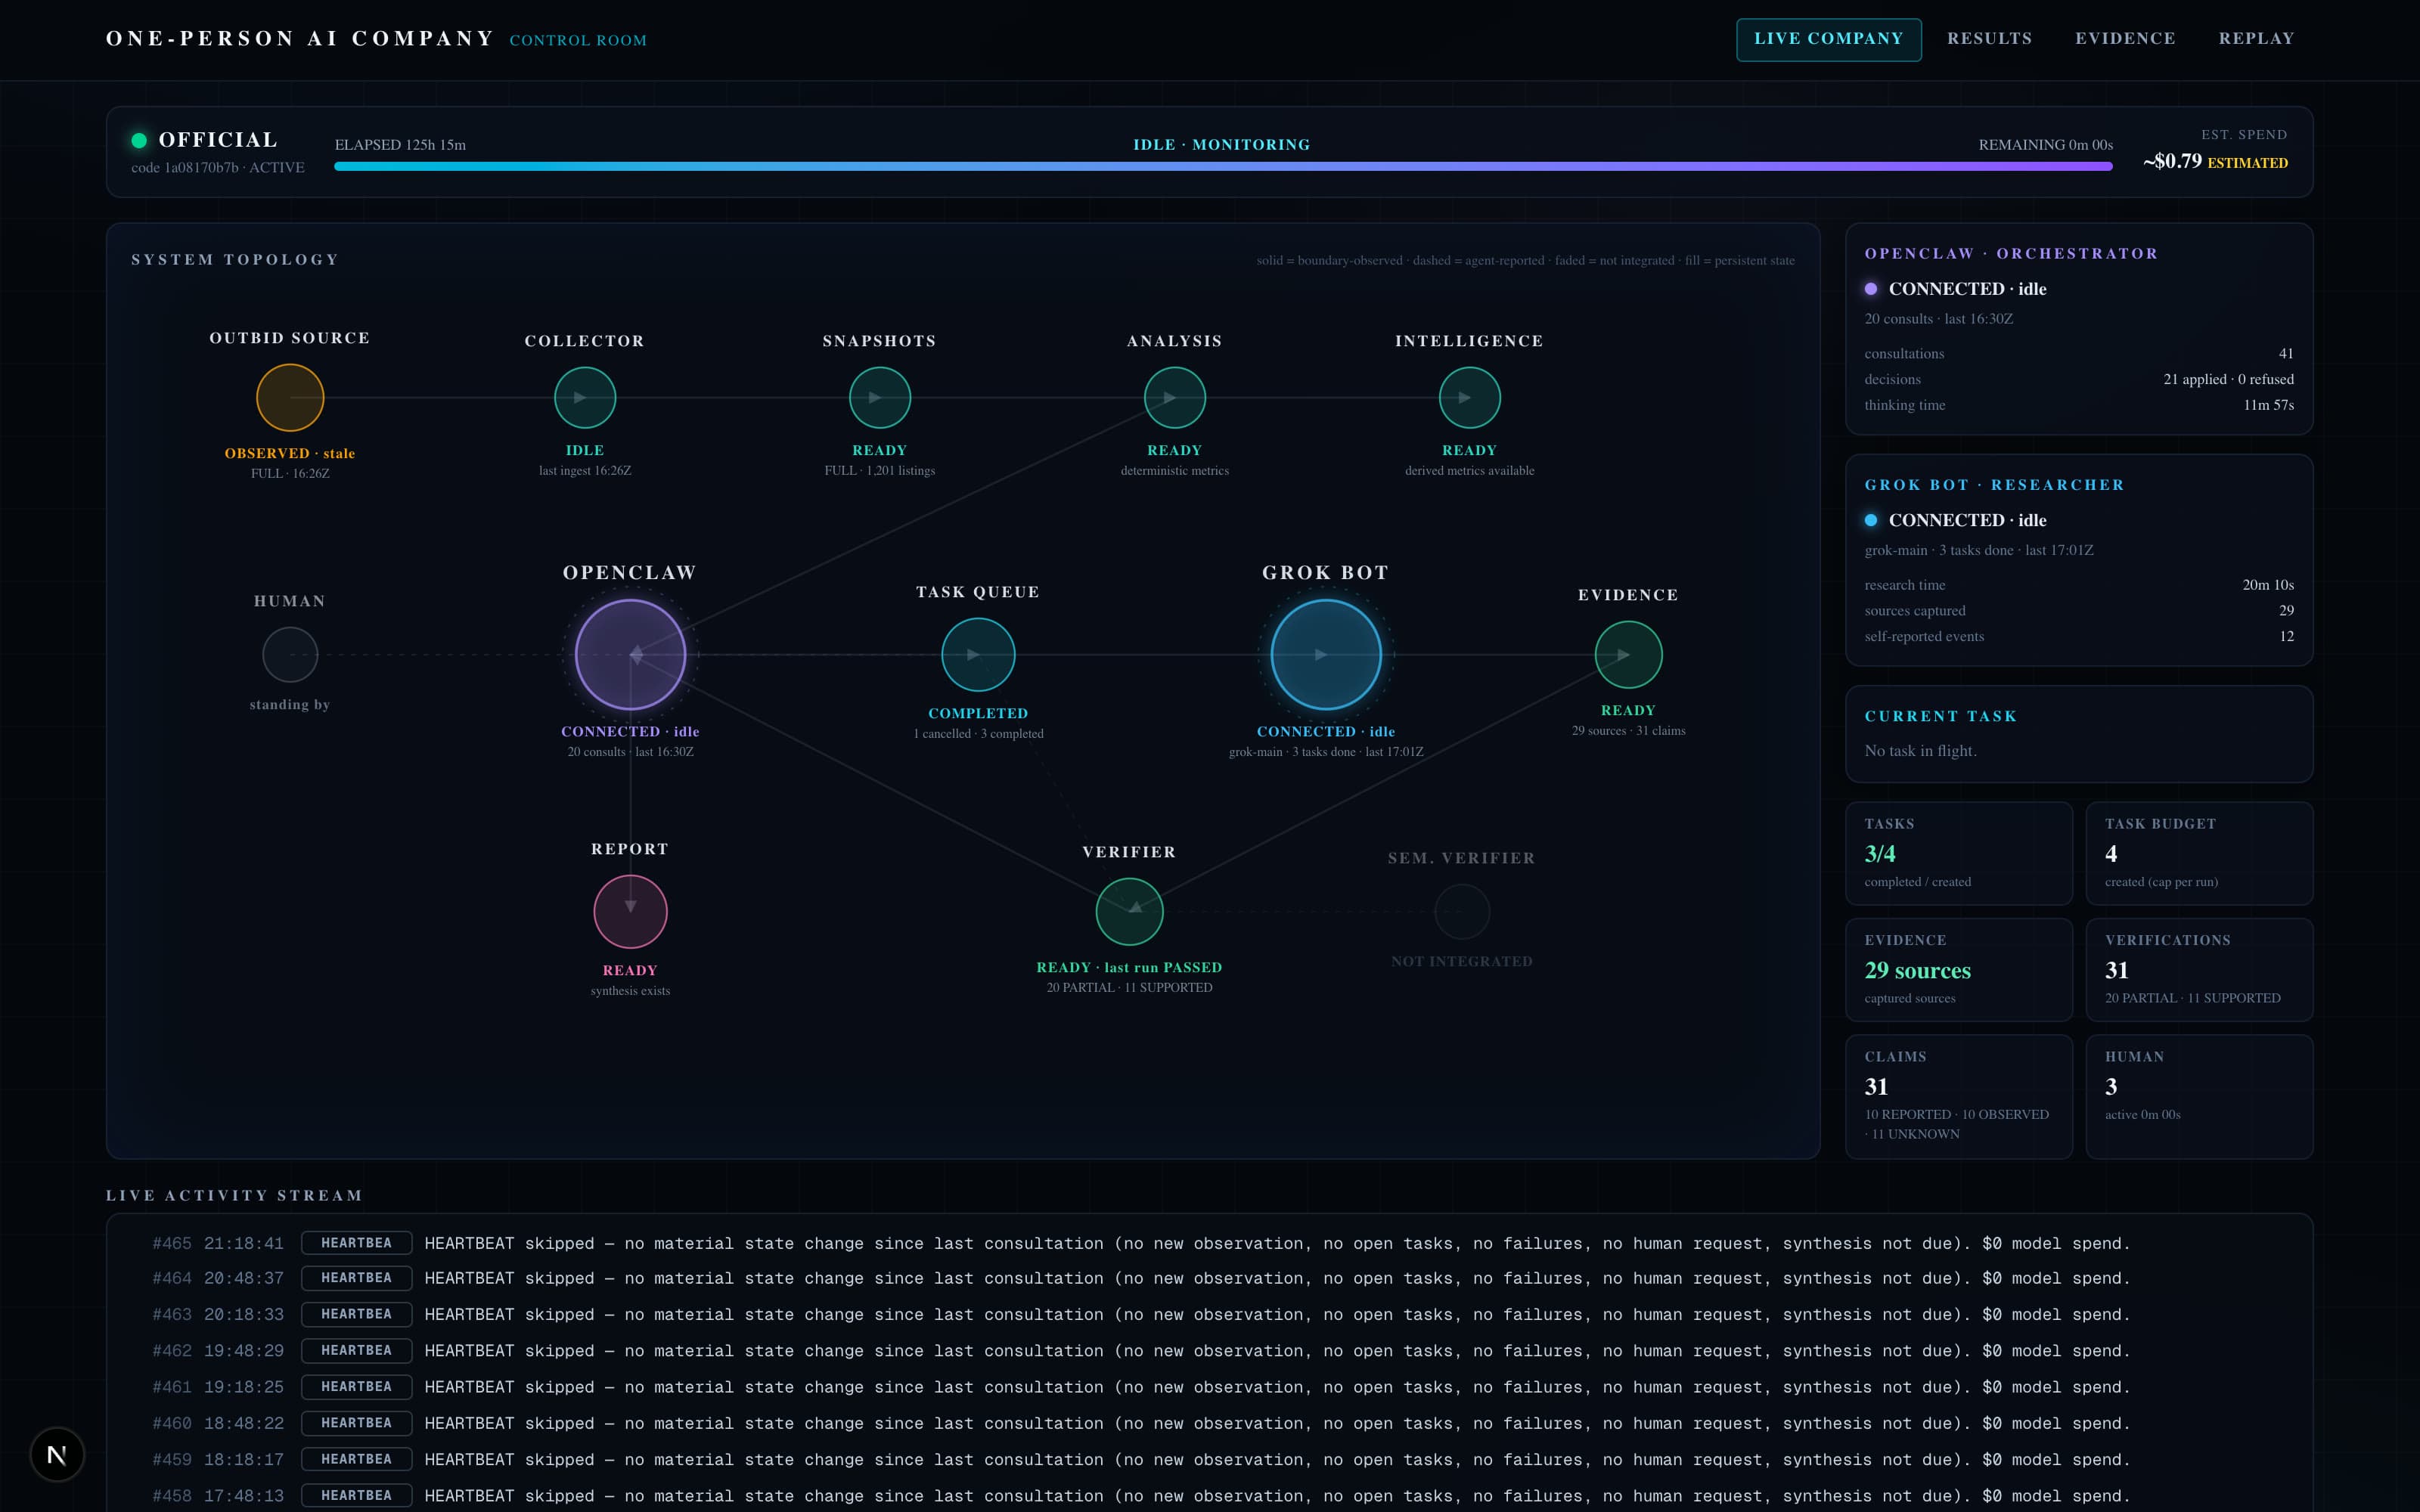This screenshot has height=1512, width=2420.
Task: Click the 'REMAINING 0m 00s' text
Action: [2045, 145]
